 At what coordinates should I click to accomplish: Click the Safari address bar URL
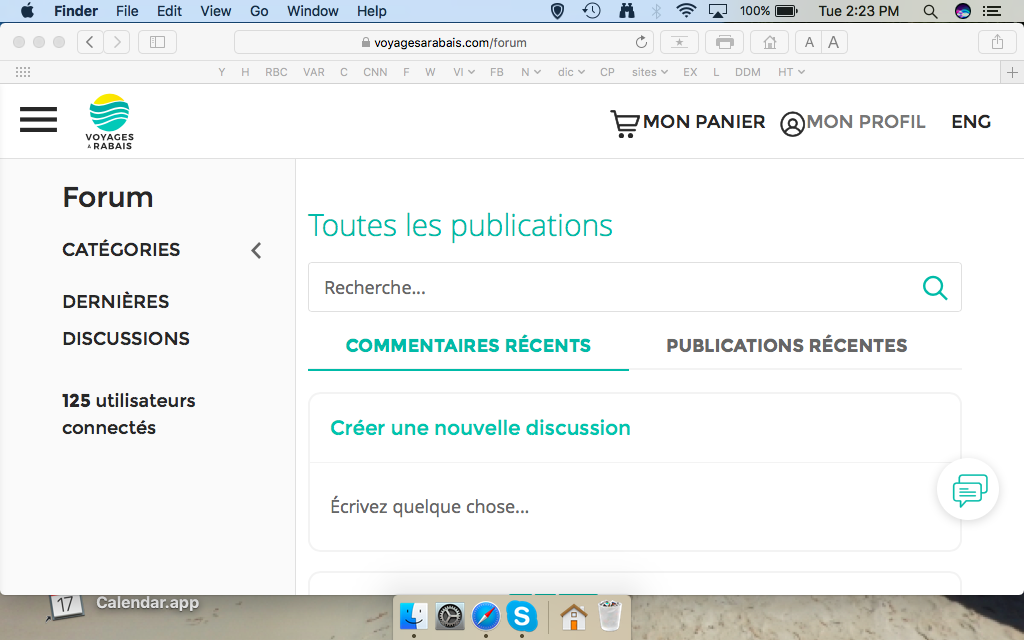coord(444,42)
